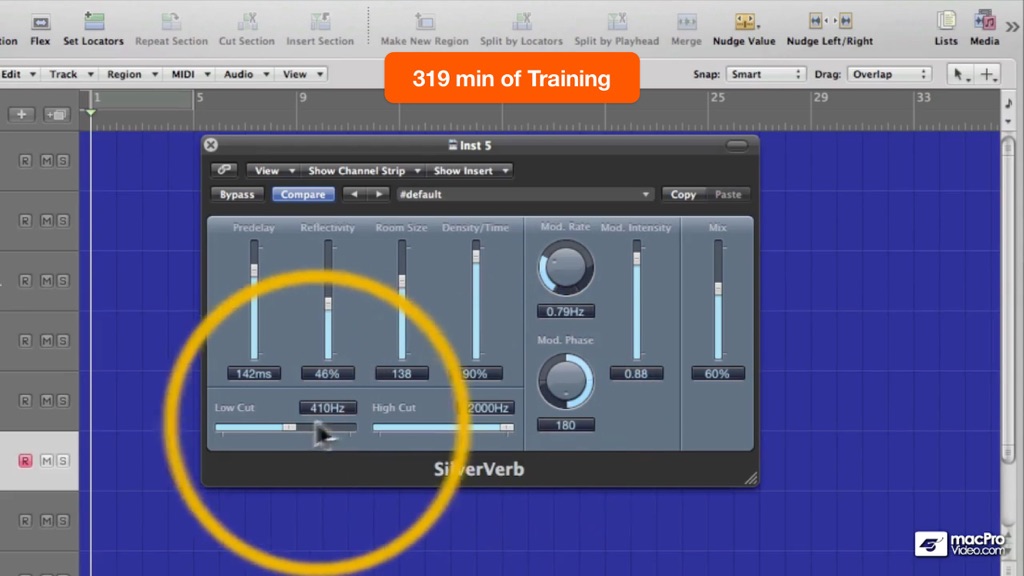
Task: Click the Mix slider
Action: [718, 300]
